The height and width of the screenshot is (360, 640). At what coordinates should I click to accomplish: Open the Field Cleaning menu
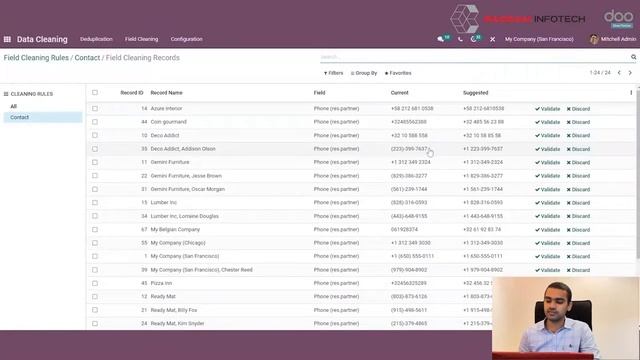(x=141, y=39)
